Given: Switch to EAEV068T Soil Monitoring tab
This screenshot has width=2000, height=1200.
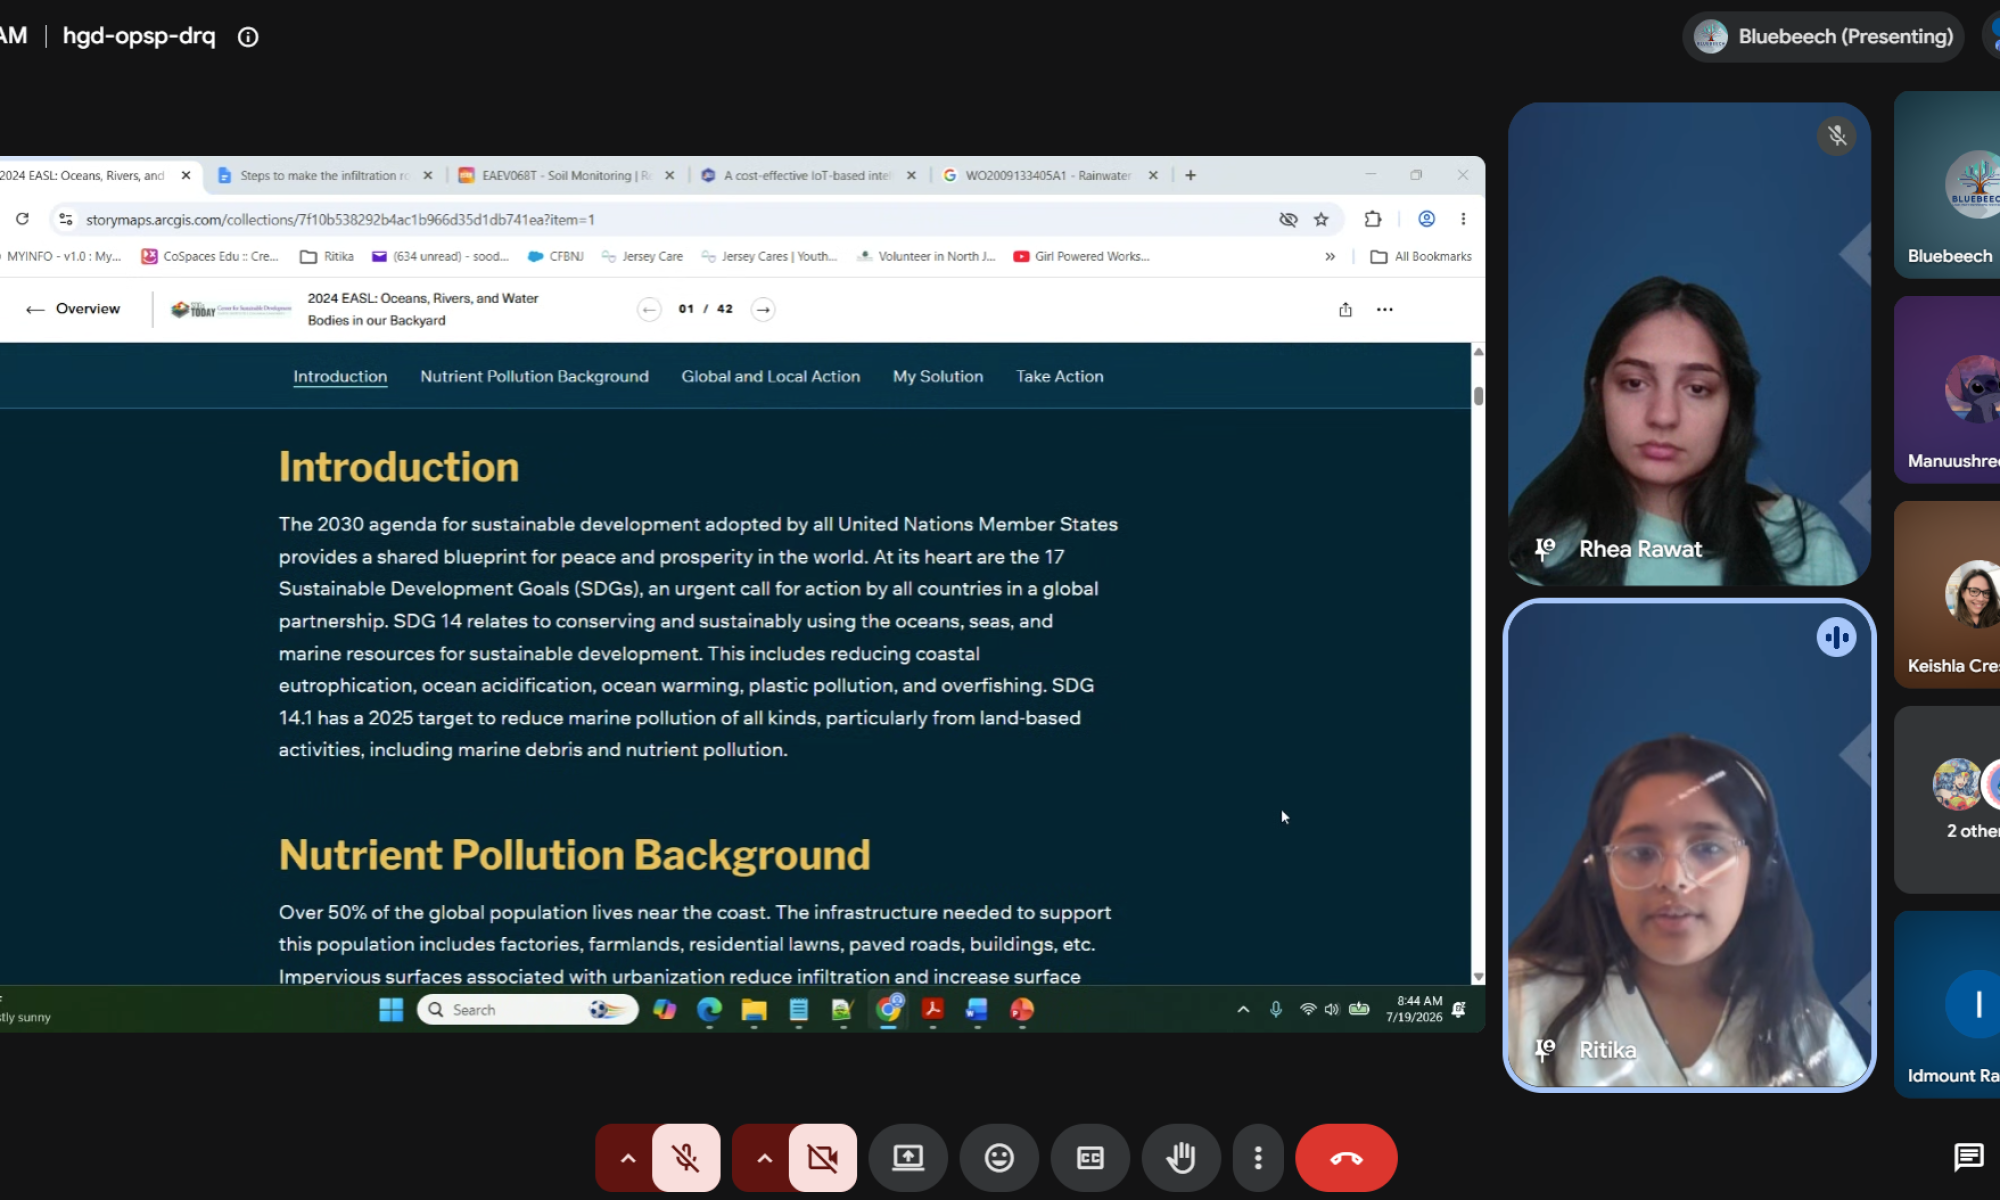Looking at the screenshot, I should [566, 175].
